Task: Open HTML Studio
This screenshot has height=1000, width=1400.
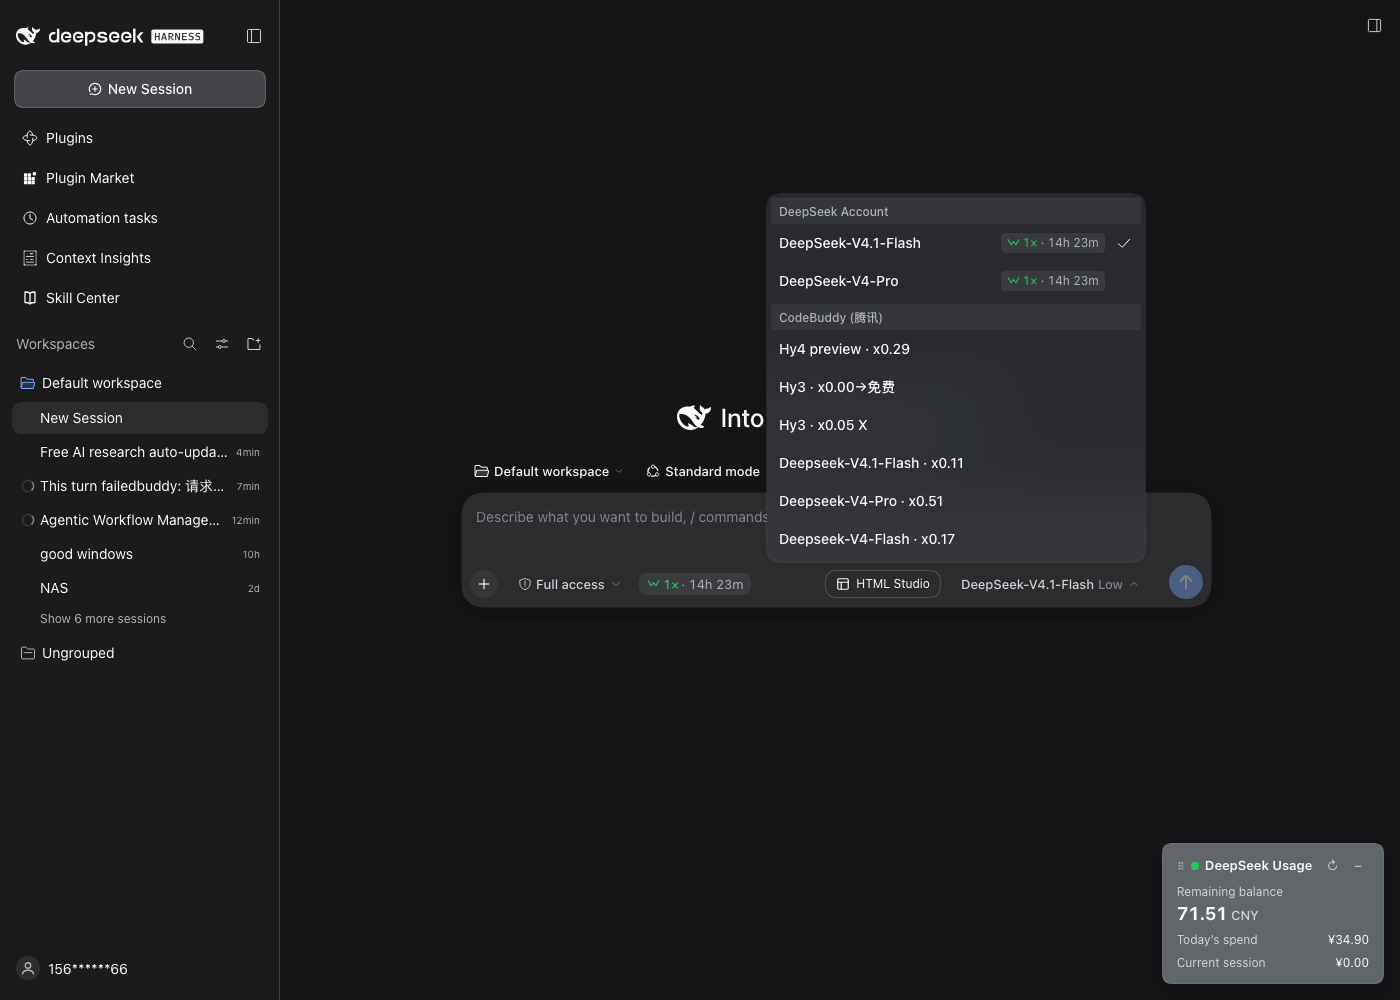Action: 883,584
